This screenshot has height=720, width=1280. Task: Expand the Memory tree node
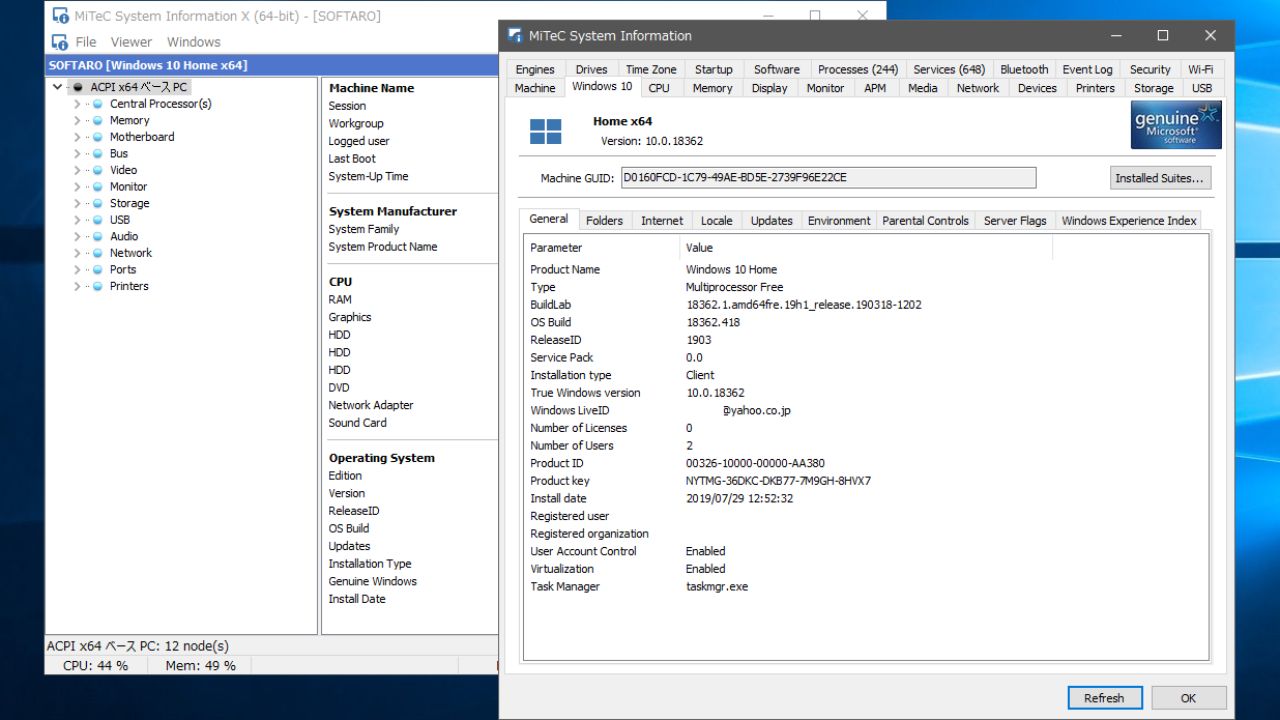pos(77,120)
